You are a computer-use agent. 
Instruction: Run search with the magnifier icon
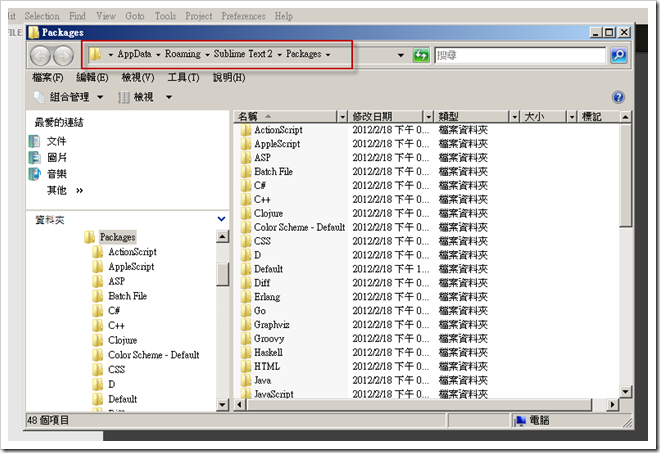[x=618, y=55]
